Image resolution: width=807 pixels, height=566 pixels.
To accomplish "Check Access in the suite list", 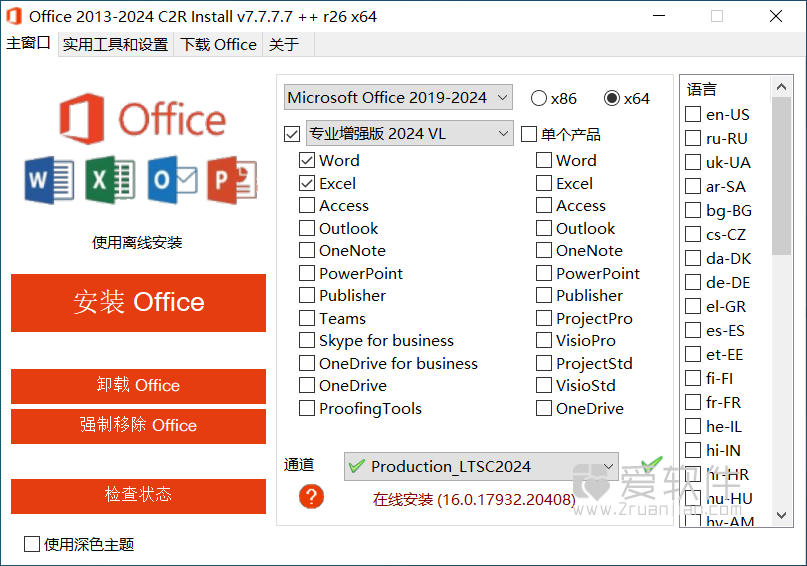I will pos(307,205).
